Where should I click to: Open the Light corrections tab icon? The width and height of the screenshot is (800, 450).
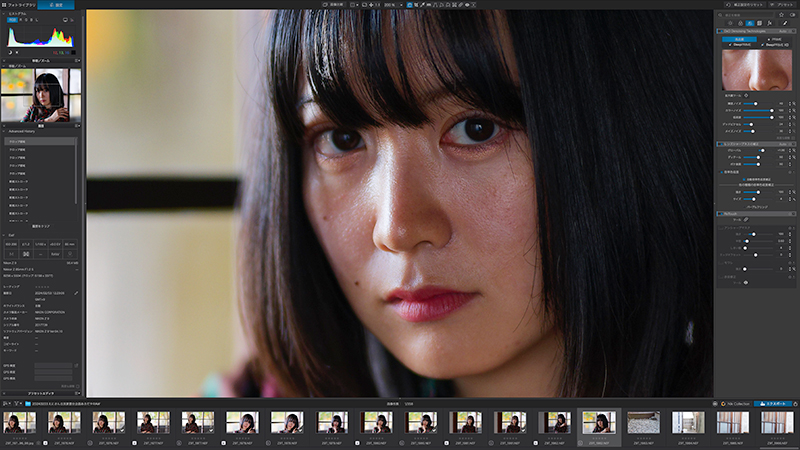pos(731,23)
